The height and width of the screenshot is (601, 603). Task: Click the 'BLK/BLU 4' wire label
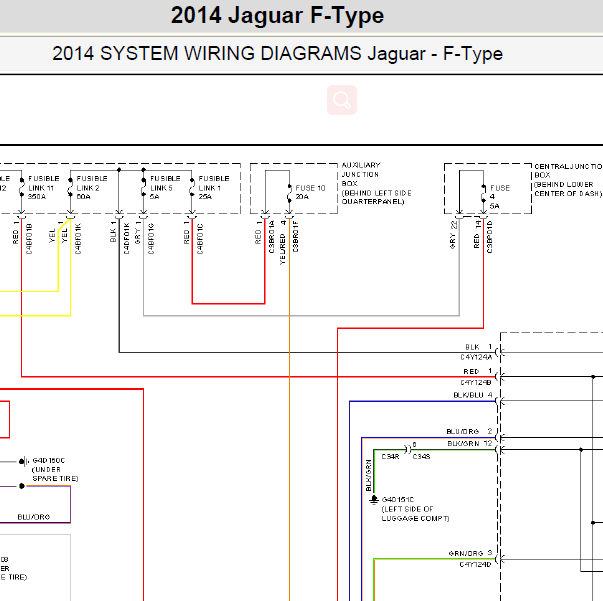tap(473, 395)
